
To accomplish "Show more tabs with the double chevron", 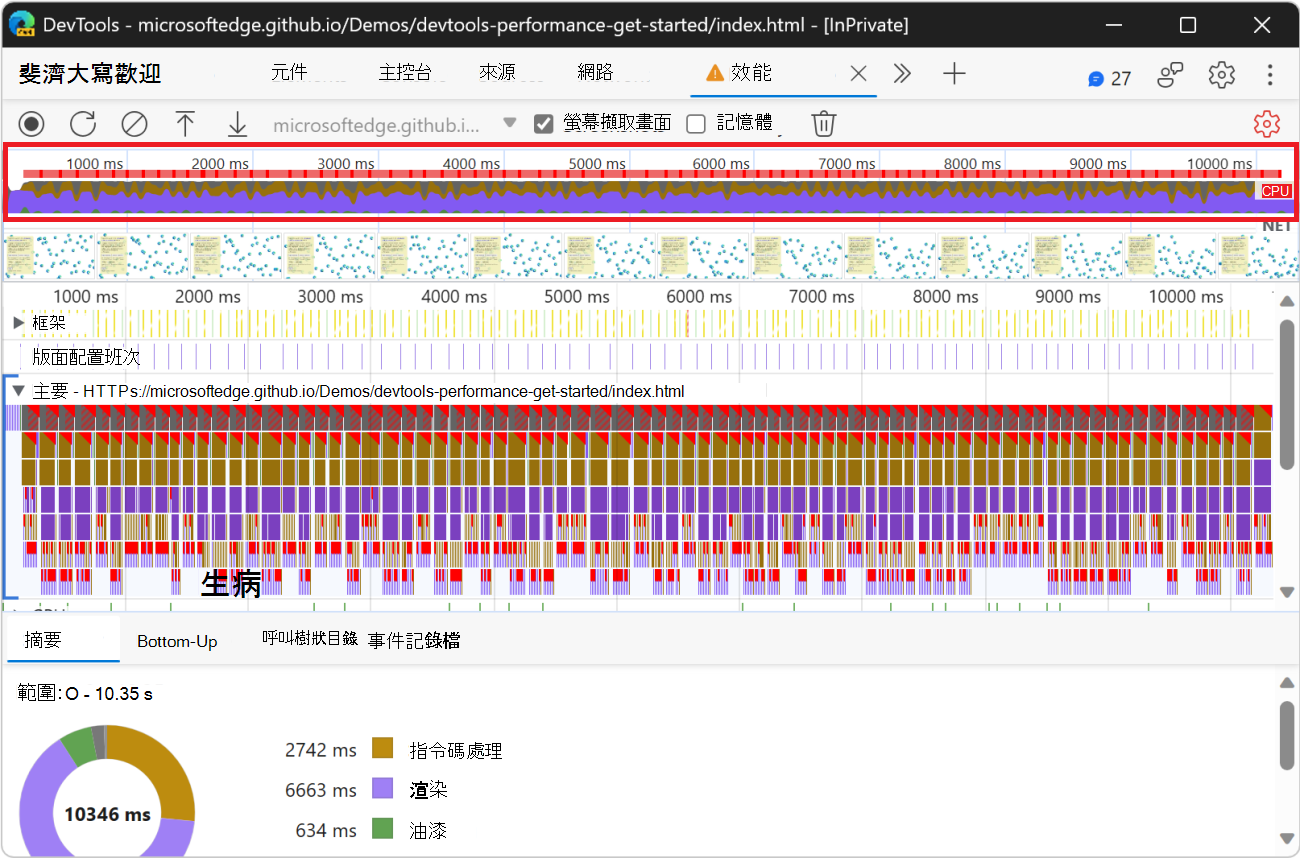I will (902, 73).
